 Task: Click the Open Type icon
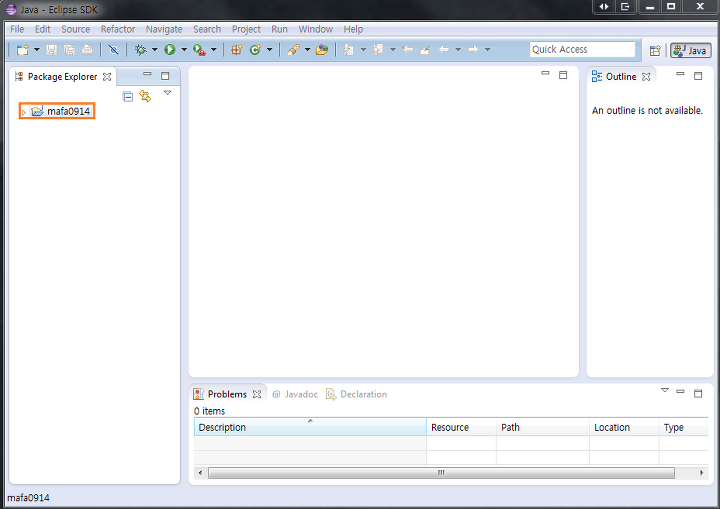322,50
